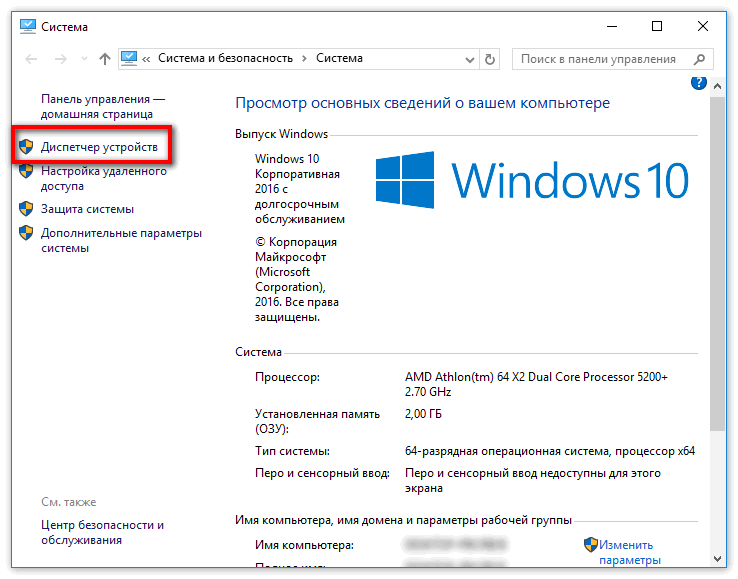Click the computer icon in address bar
738x579 pixels.
click(129, 58)
